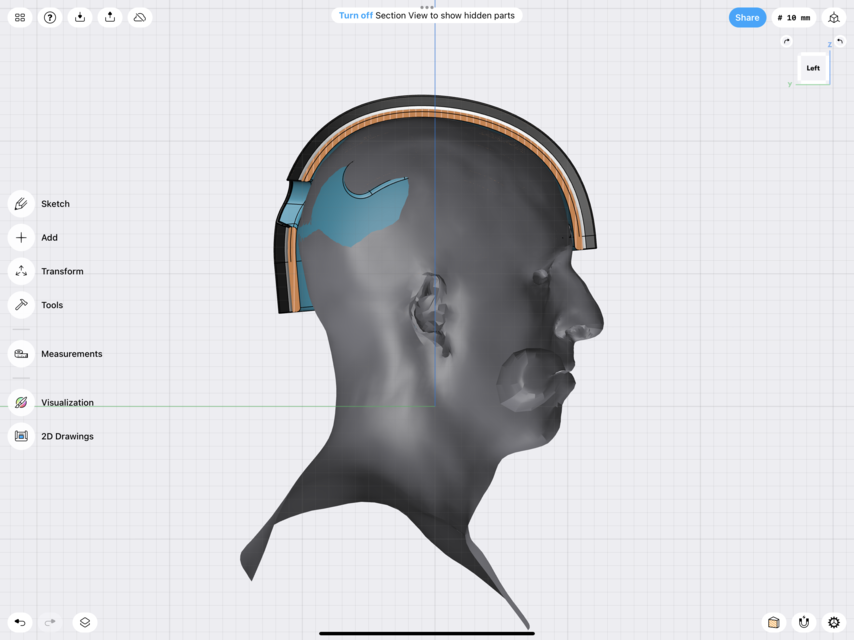The width and height of the screenshot is (854, 640).
Task: Click the Help question mark icon
Action: (x=49, y=17)
